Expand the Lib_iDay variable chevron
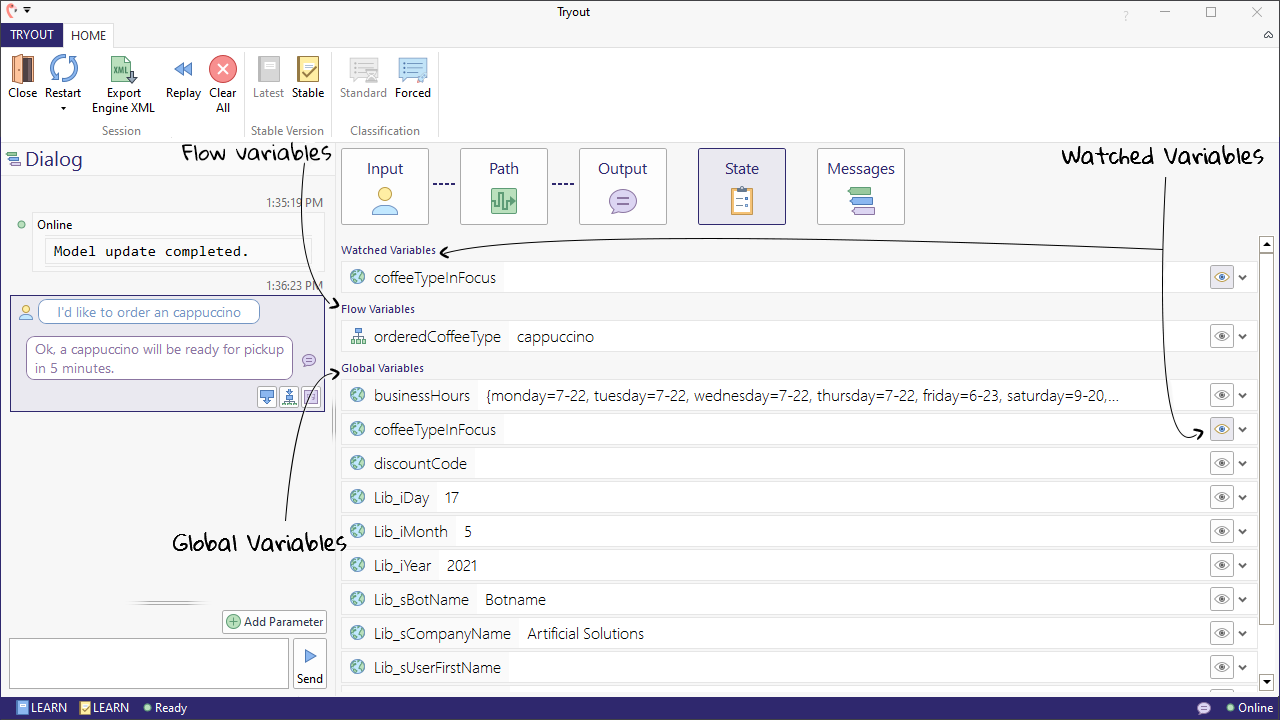 pos(1243,498)
